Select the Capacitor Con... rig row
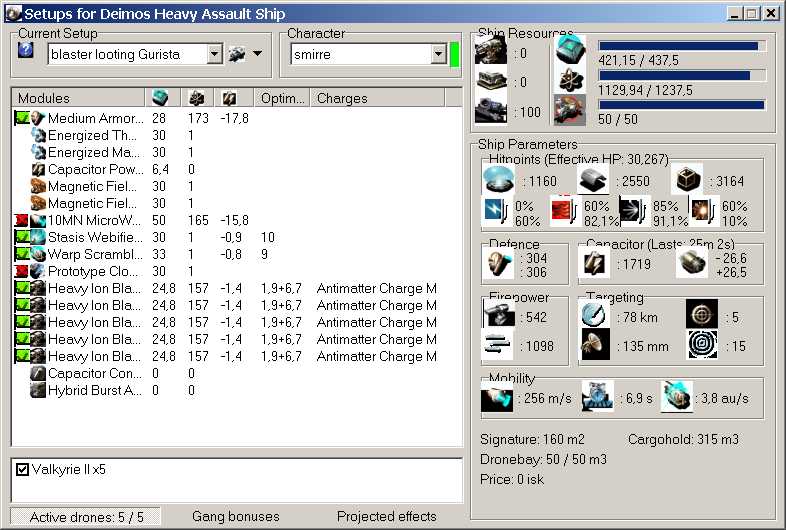 (x=237, y=373)
